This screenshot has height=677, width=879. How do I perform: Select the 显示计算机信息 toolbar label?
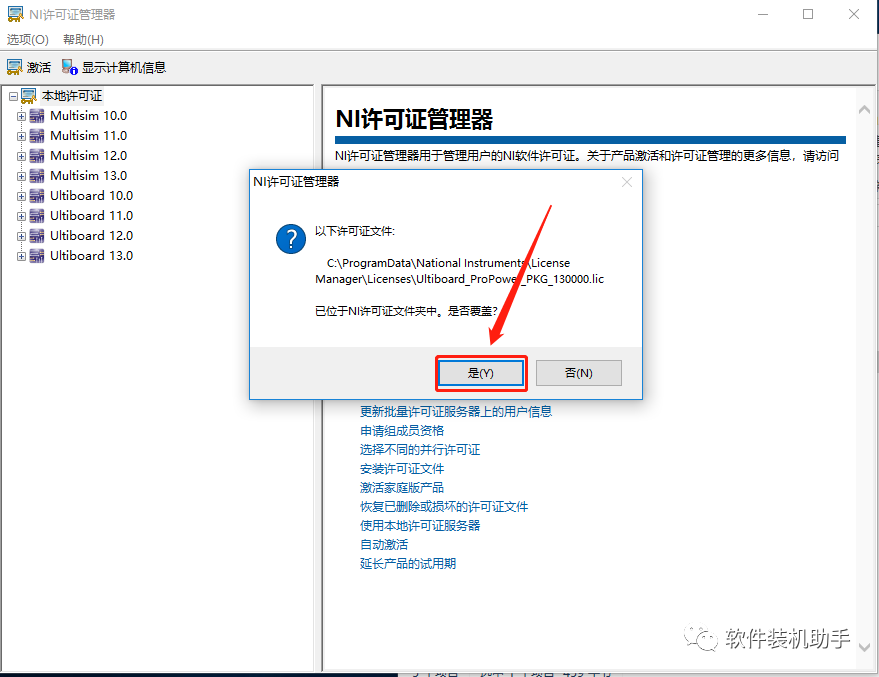pyautogui.click(x=124, y=68)
